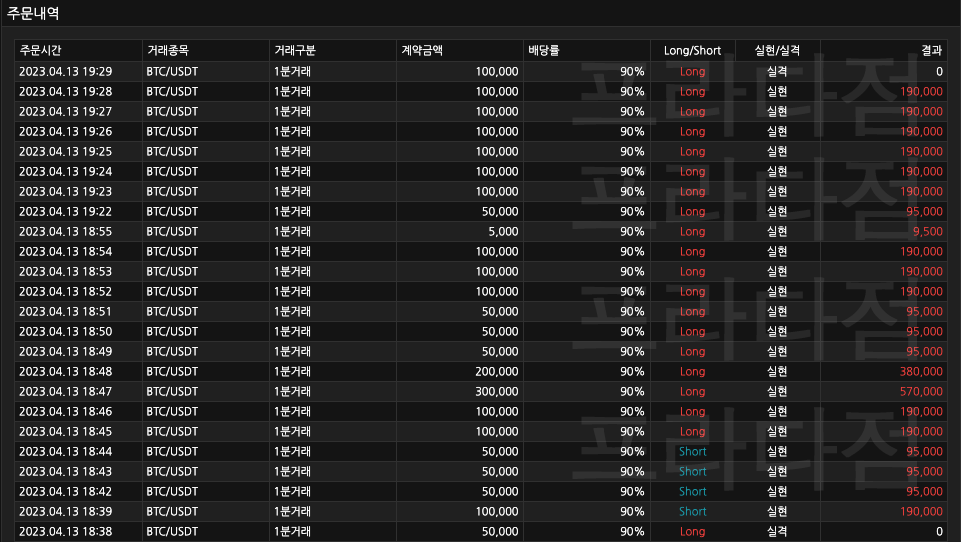The width and height of the screenshot is (961, 542).
Task: Click Short in the 18:42 row
Action: (693, 492)
